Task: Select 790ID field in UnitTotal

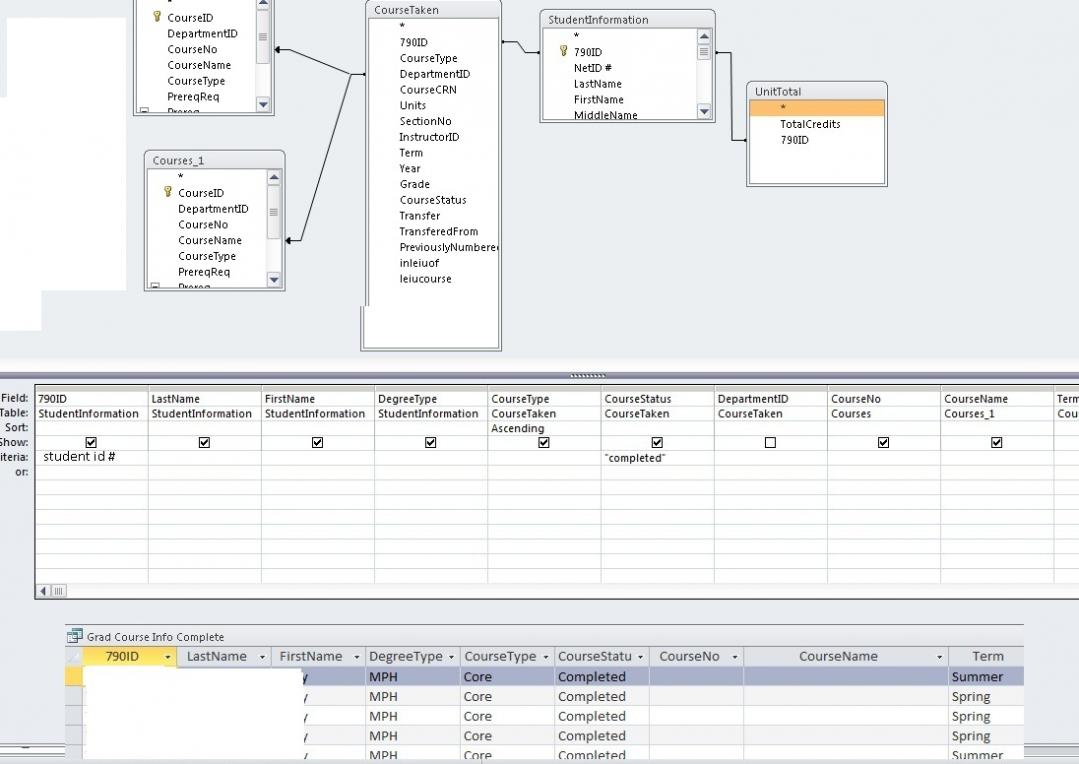Action: coord(794,140)
